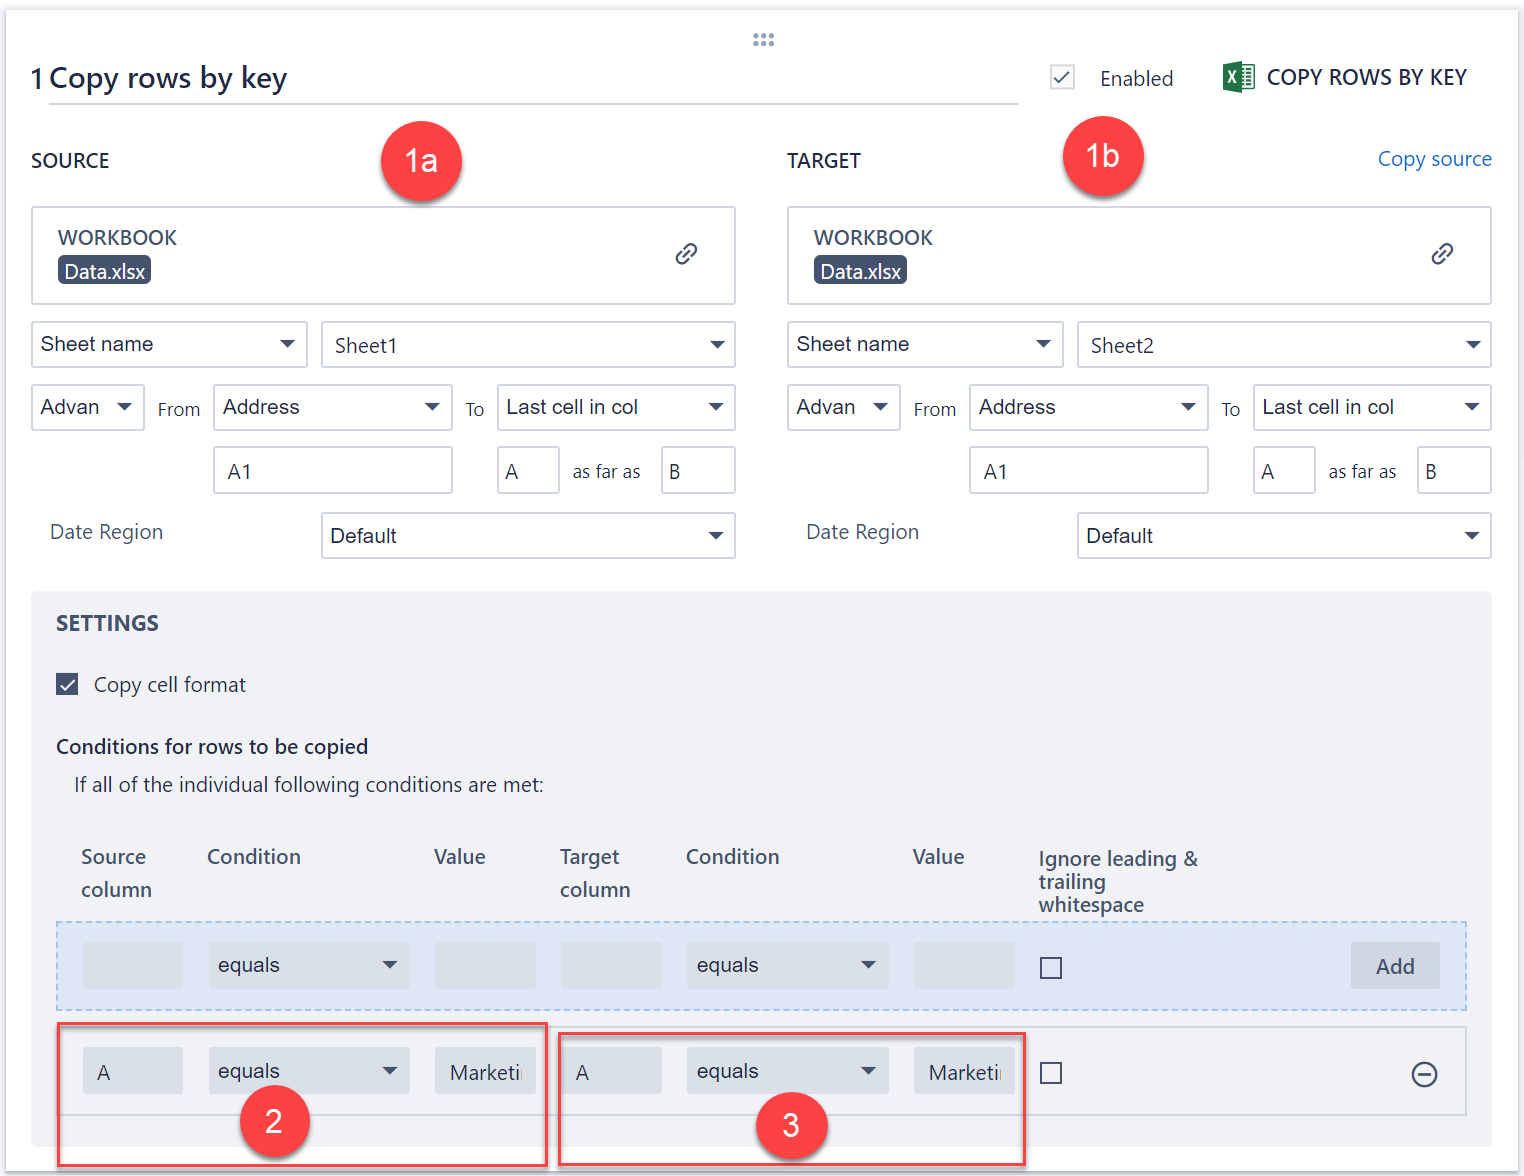Click the drag handle dots at top

click(763, 40)
